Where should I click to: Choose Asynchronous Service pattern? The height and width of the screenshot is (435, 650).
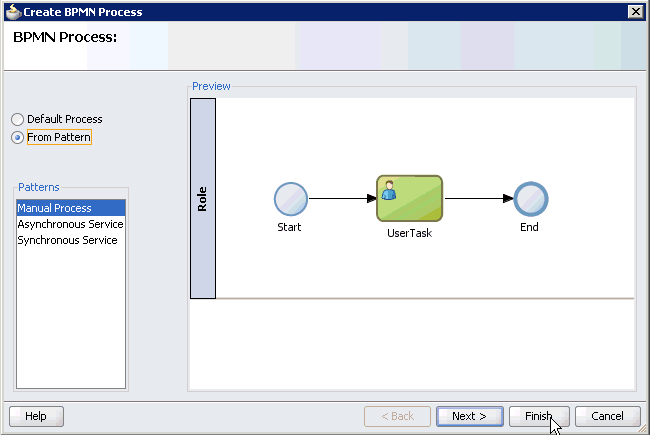71,224
